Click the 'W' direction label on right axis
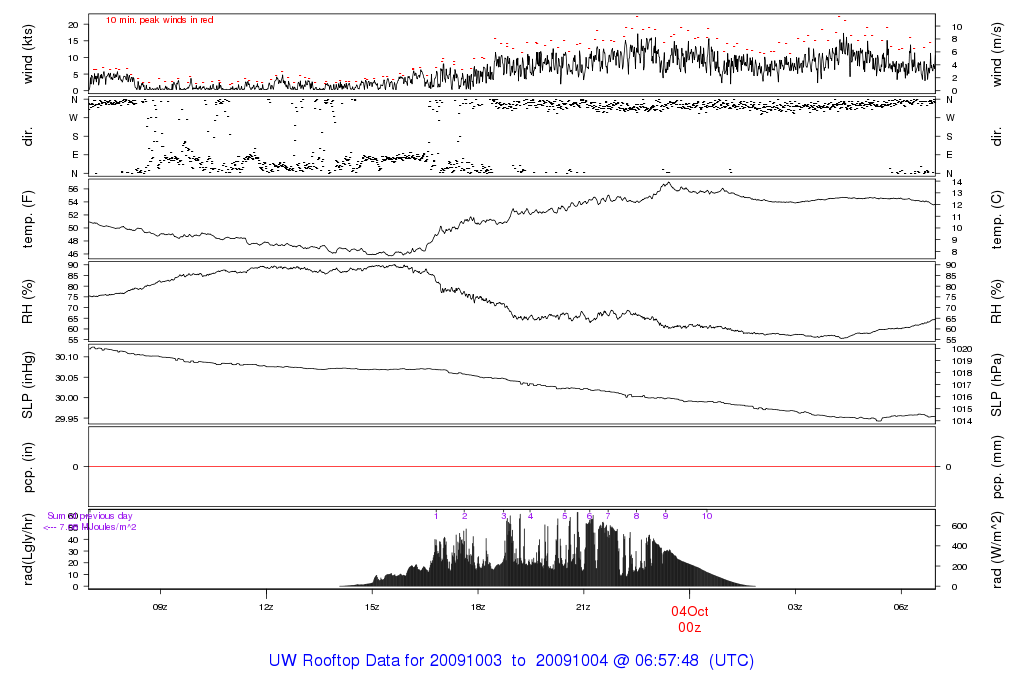The image size is (1024, 700). point(950,118)
